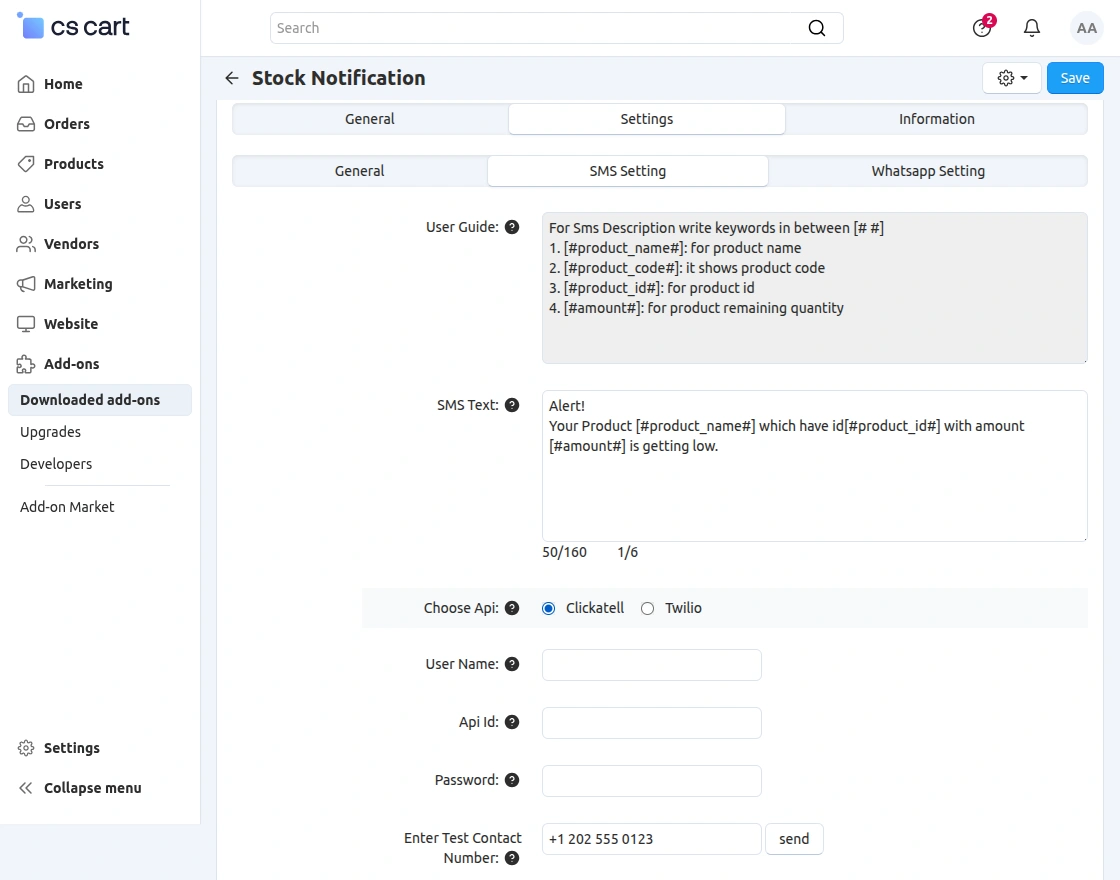Select the Twilio radio button
This screenshot has height=880, width=1120.
647,608
